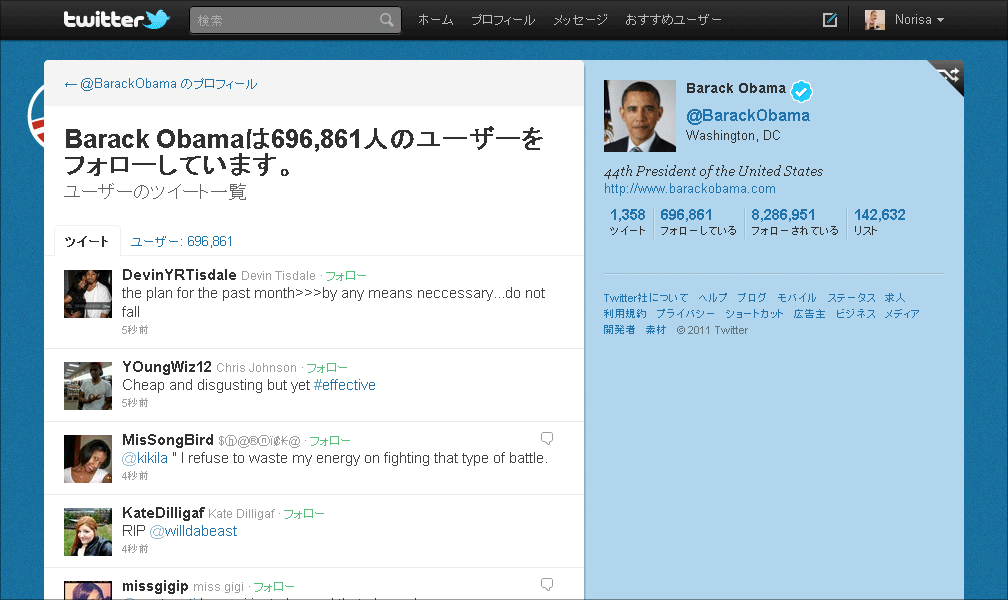Open the プライバシー footer link

click(x=685, y=314)
